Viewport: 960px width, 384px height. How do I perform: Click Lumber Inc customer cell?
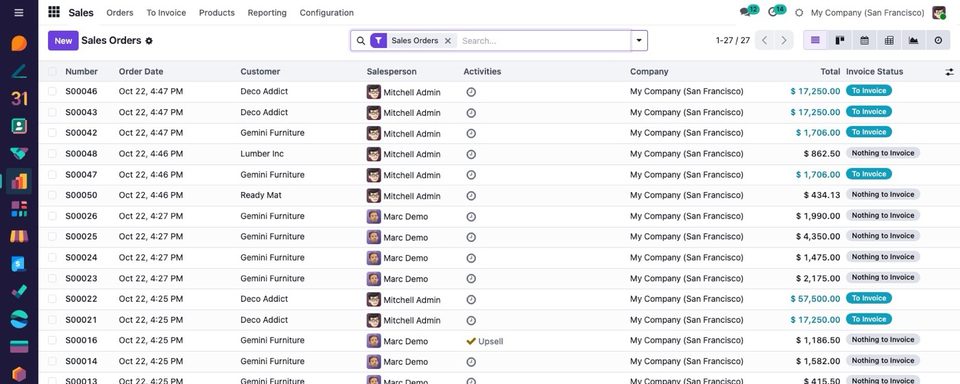[x=262, y=154]
